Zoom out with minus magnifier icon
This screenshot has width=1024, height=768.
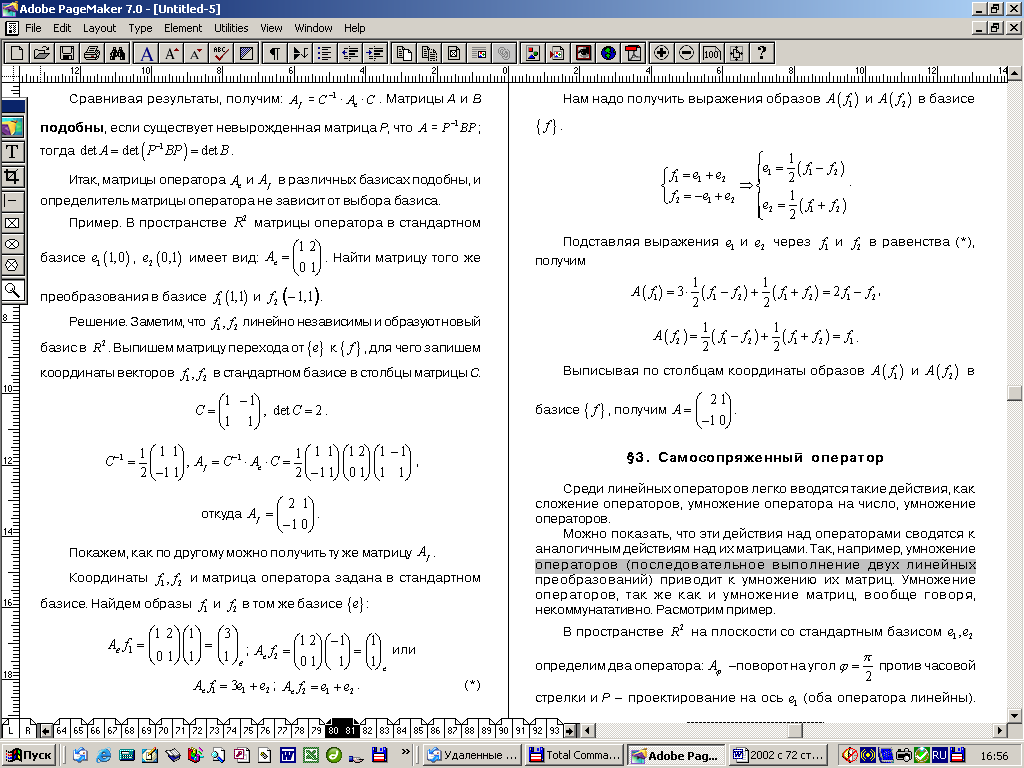click(x=686, y=53)
